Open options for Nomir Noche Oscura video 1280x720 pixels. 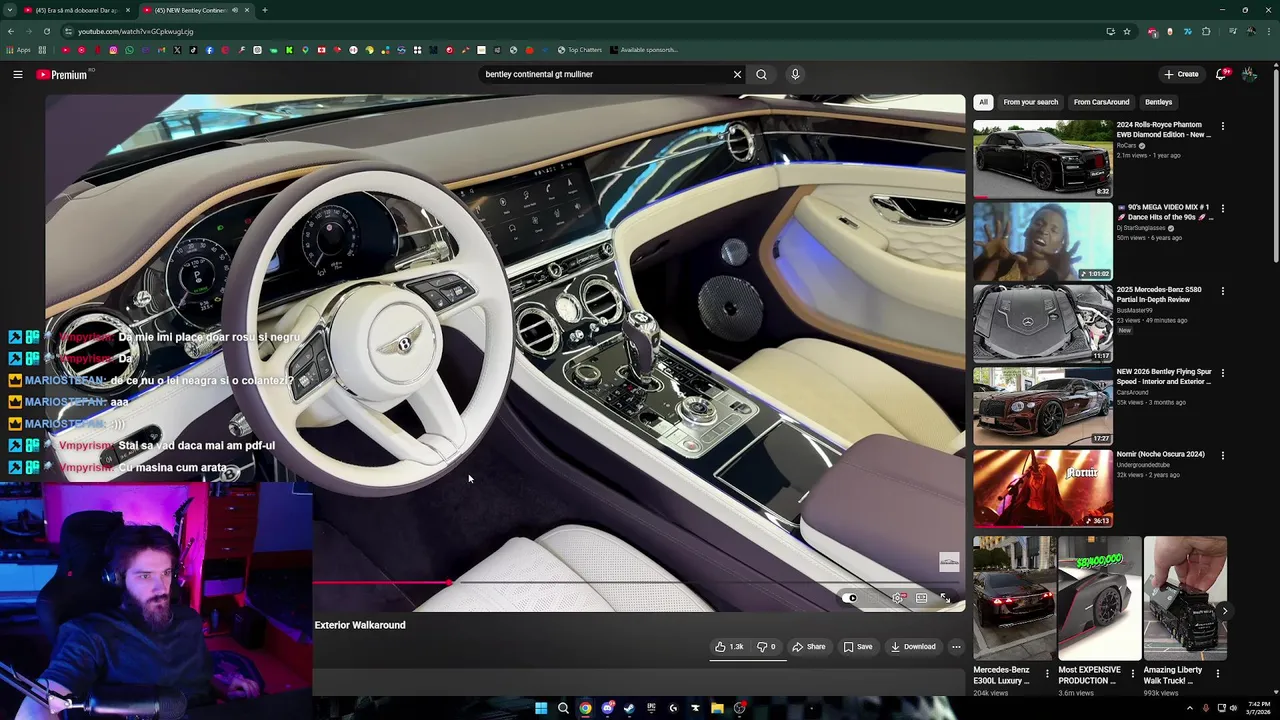1222,455
